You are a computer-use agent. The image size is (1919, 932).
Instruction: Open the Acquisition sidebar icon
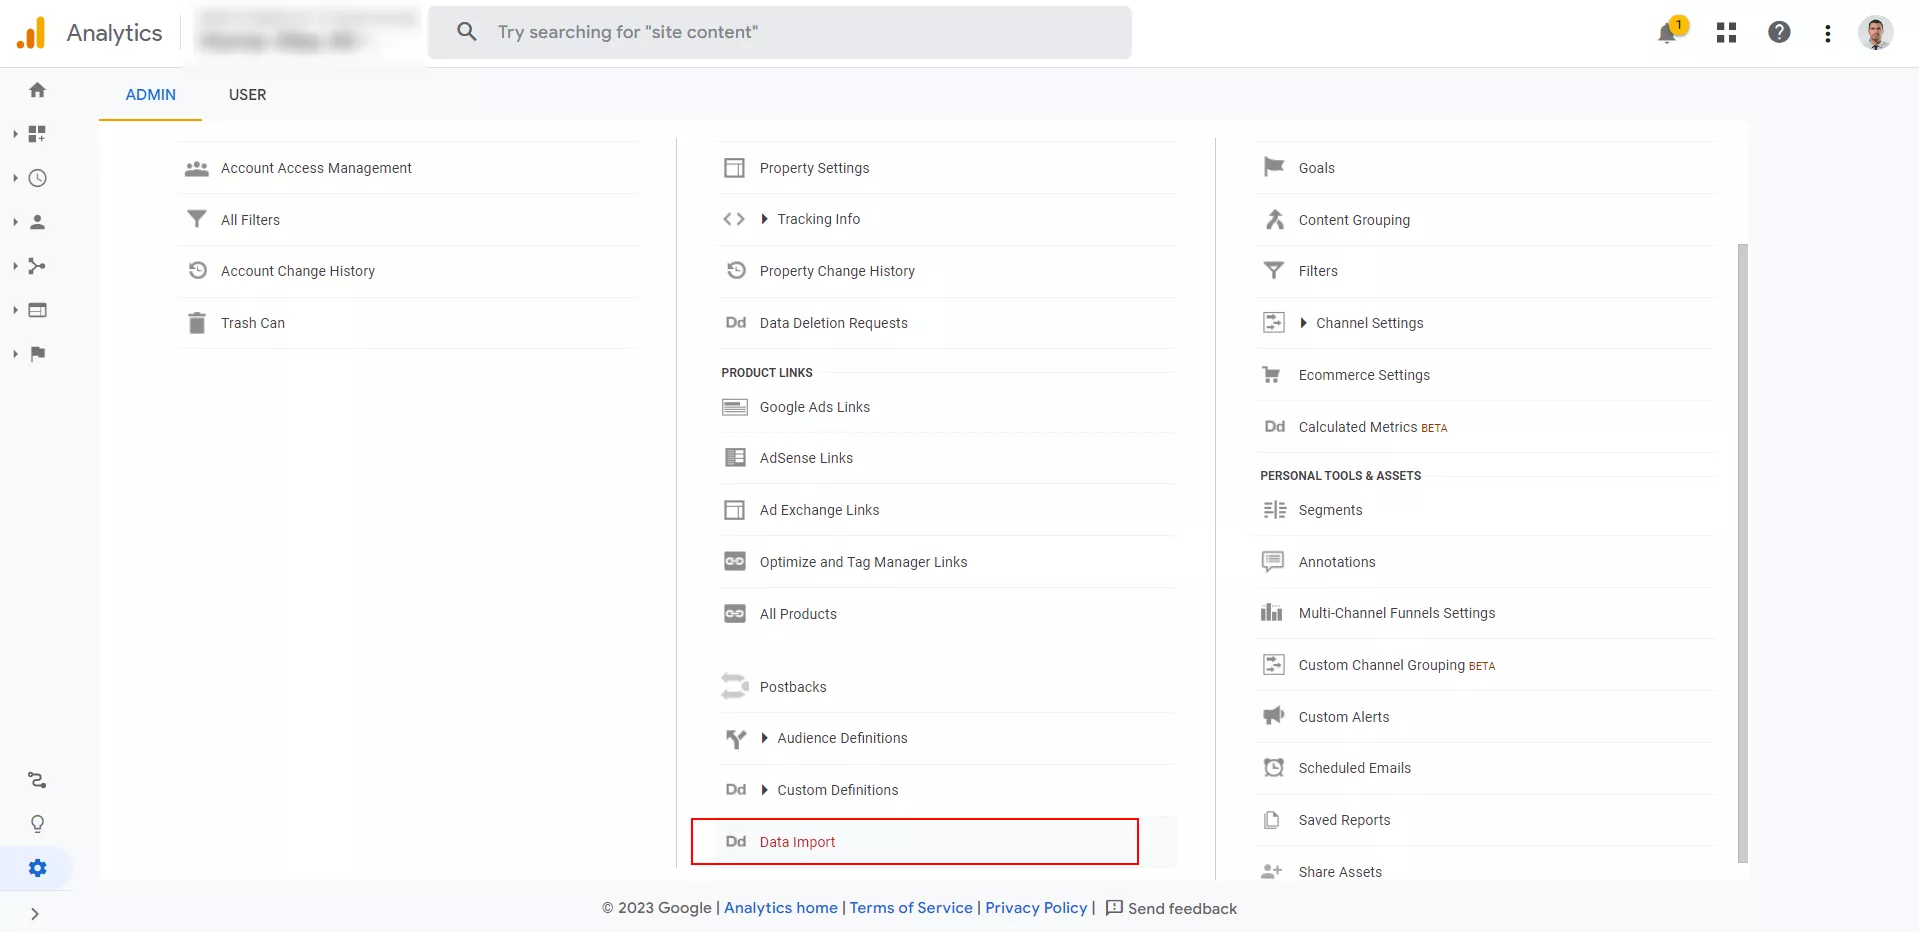[x=37, y=266]
